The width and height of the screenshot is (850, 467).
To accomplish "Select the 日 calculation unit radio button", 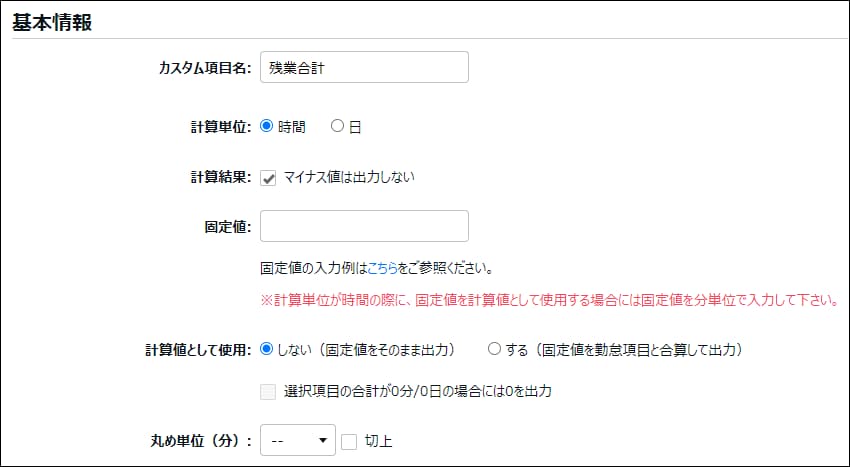I will pos(337,126).
